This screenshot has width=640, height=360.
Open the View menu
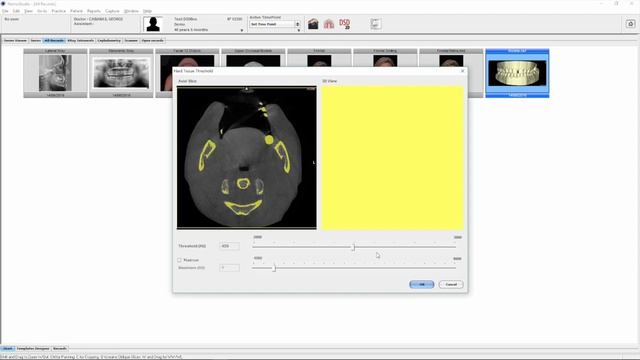(x=29, y=11)
